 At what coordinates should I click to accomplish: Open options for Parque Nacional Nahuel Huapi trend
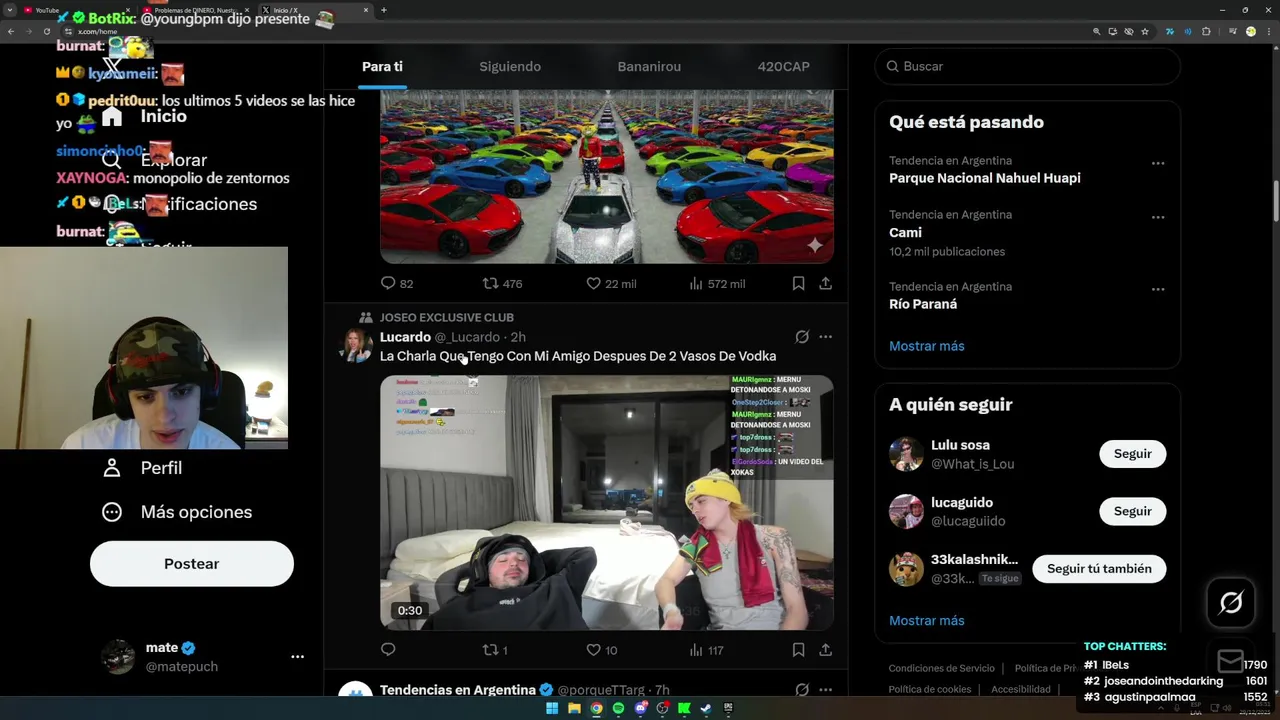click(x=1157, y=163)
